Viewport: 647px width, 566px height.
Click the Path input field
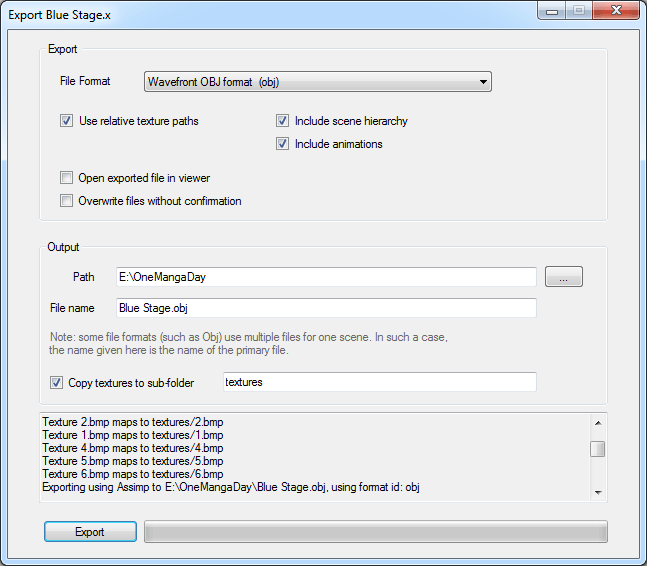[x=326, y=277]
